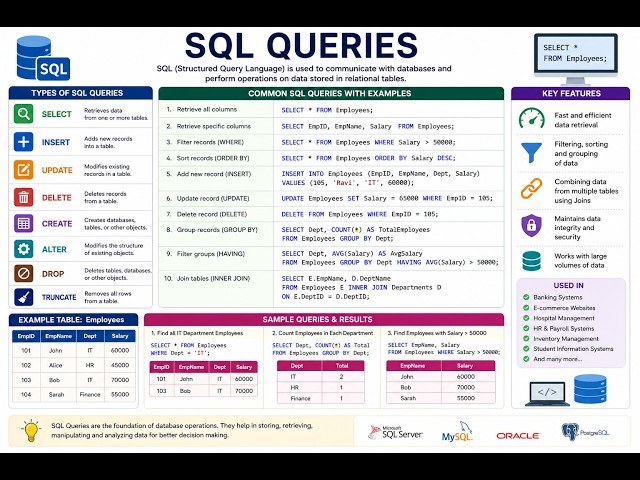Click the Total column header in results
This screenshot has height=480, width=640.
[x=342, y=366]
